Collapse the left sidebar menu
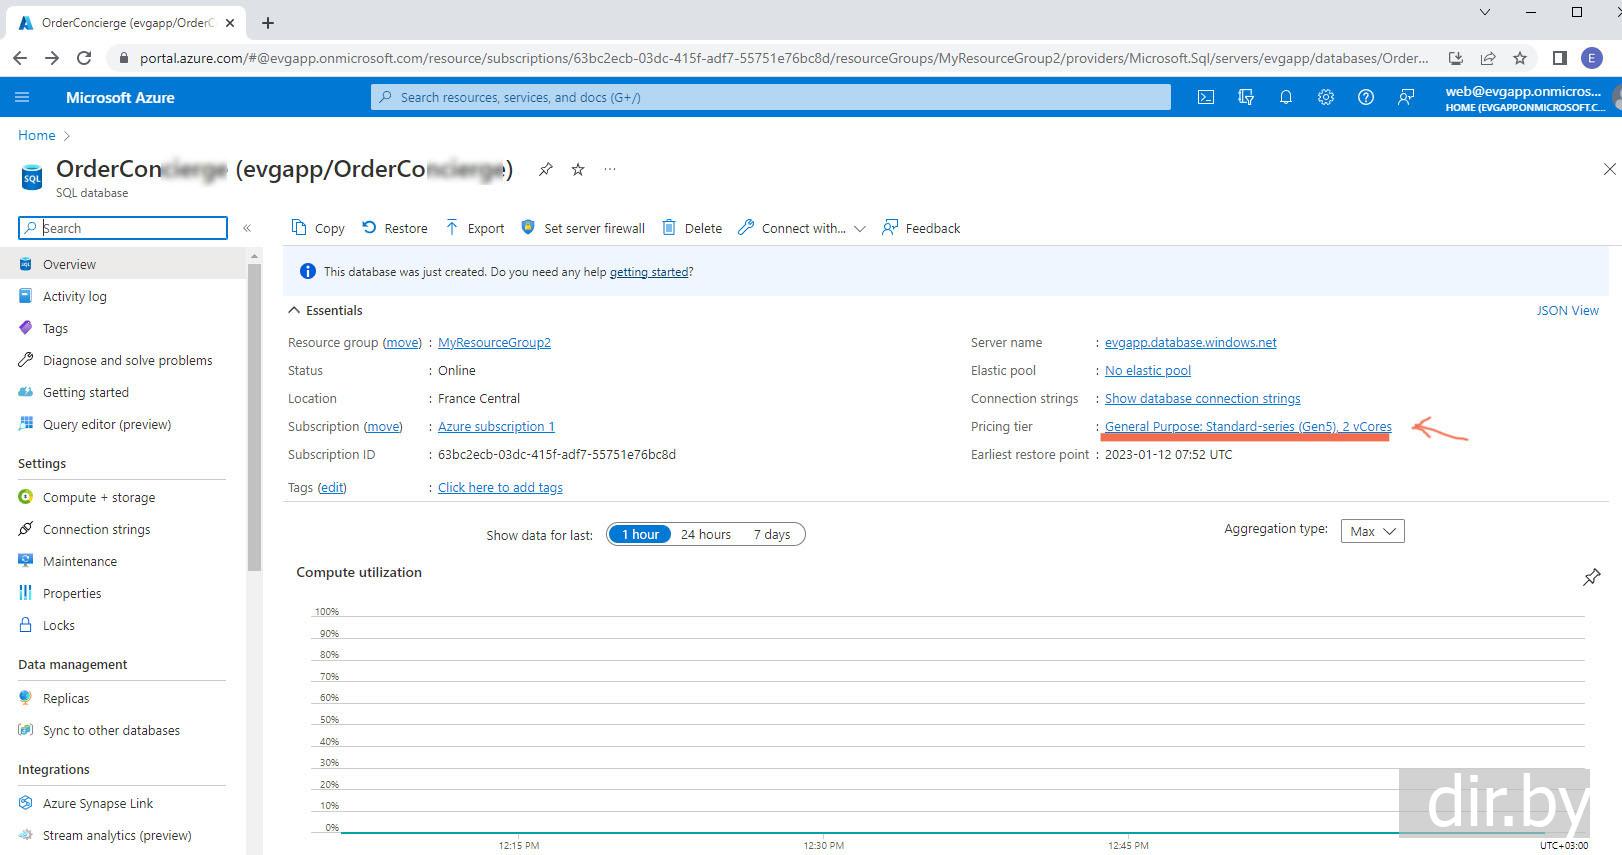The height and width of the screenshot is (855, 1622). [x=247, y=228]
